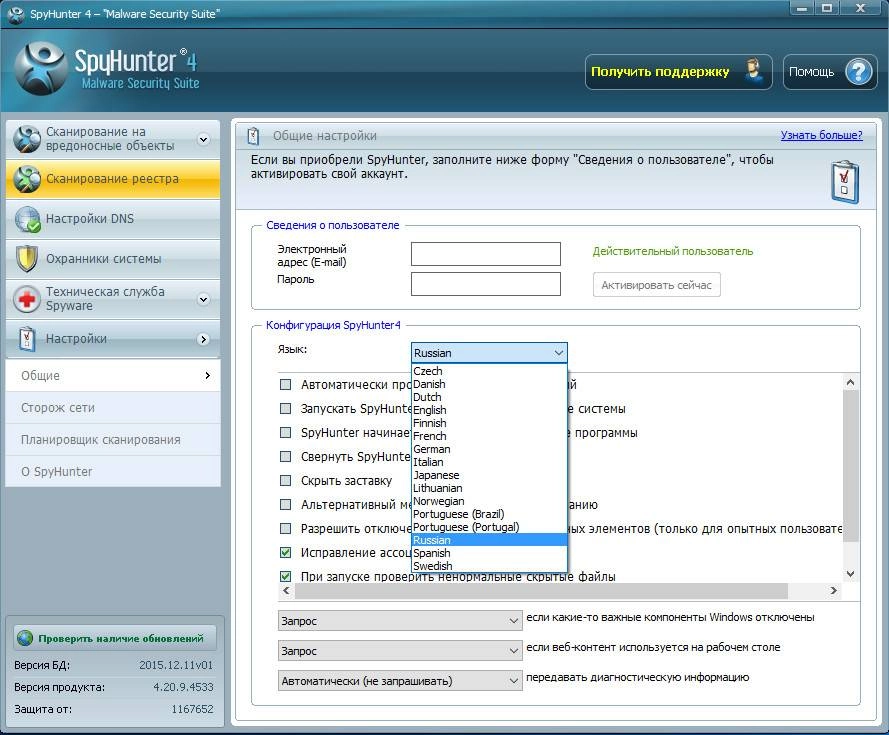Select Portuguese (Brazil) language option
The width and height of the screenshot is (889, 735).
(489, 514)
